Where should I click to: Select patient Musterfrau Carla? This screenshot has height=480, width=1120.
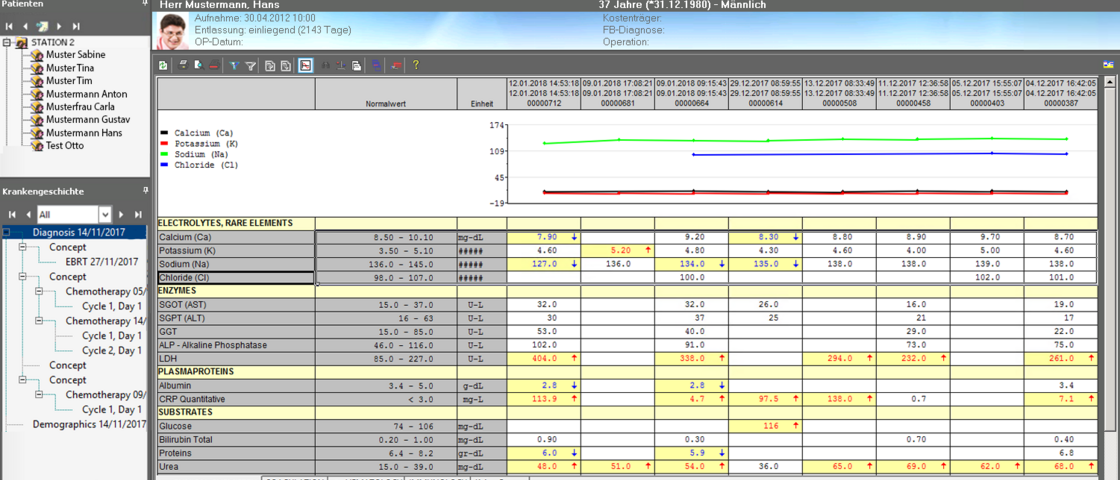[x=81, y=106]
